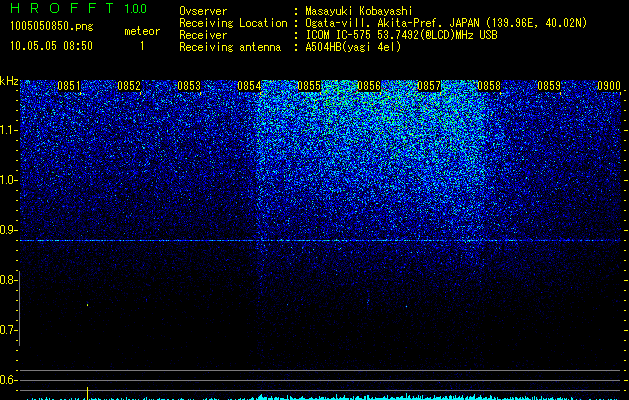The width and height of the screenshot is (629, 400).
Task: Click the 1.0 kHz axis label
Action: (9, 180)
